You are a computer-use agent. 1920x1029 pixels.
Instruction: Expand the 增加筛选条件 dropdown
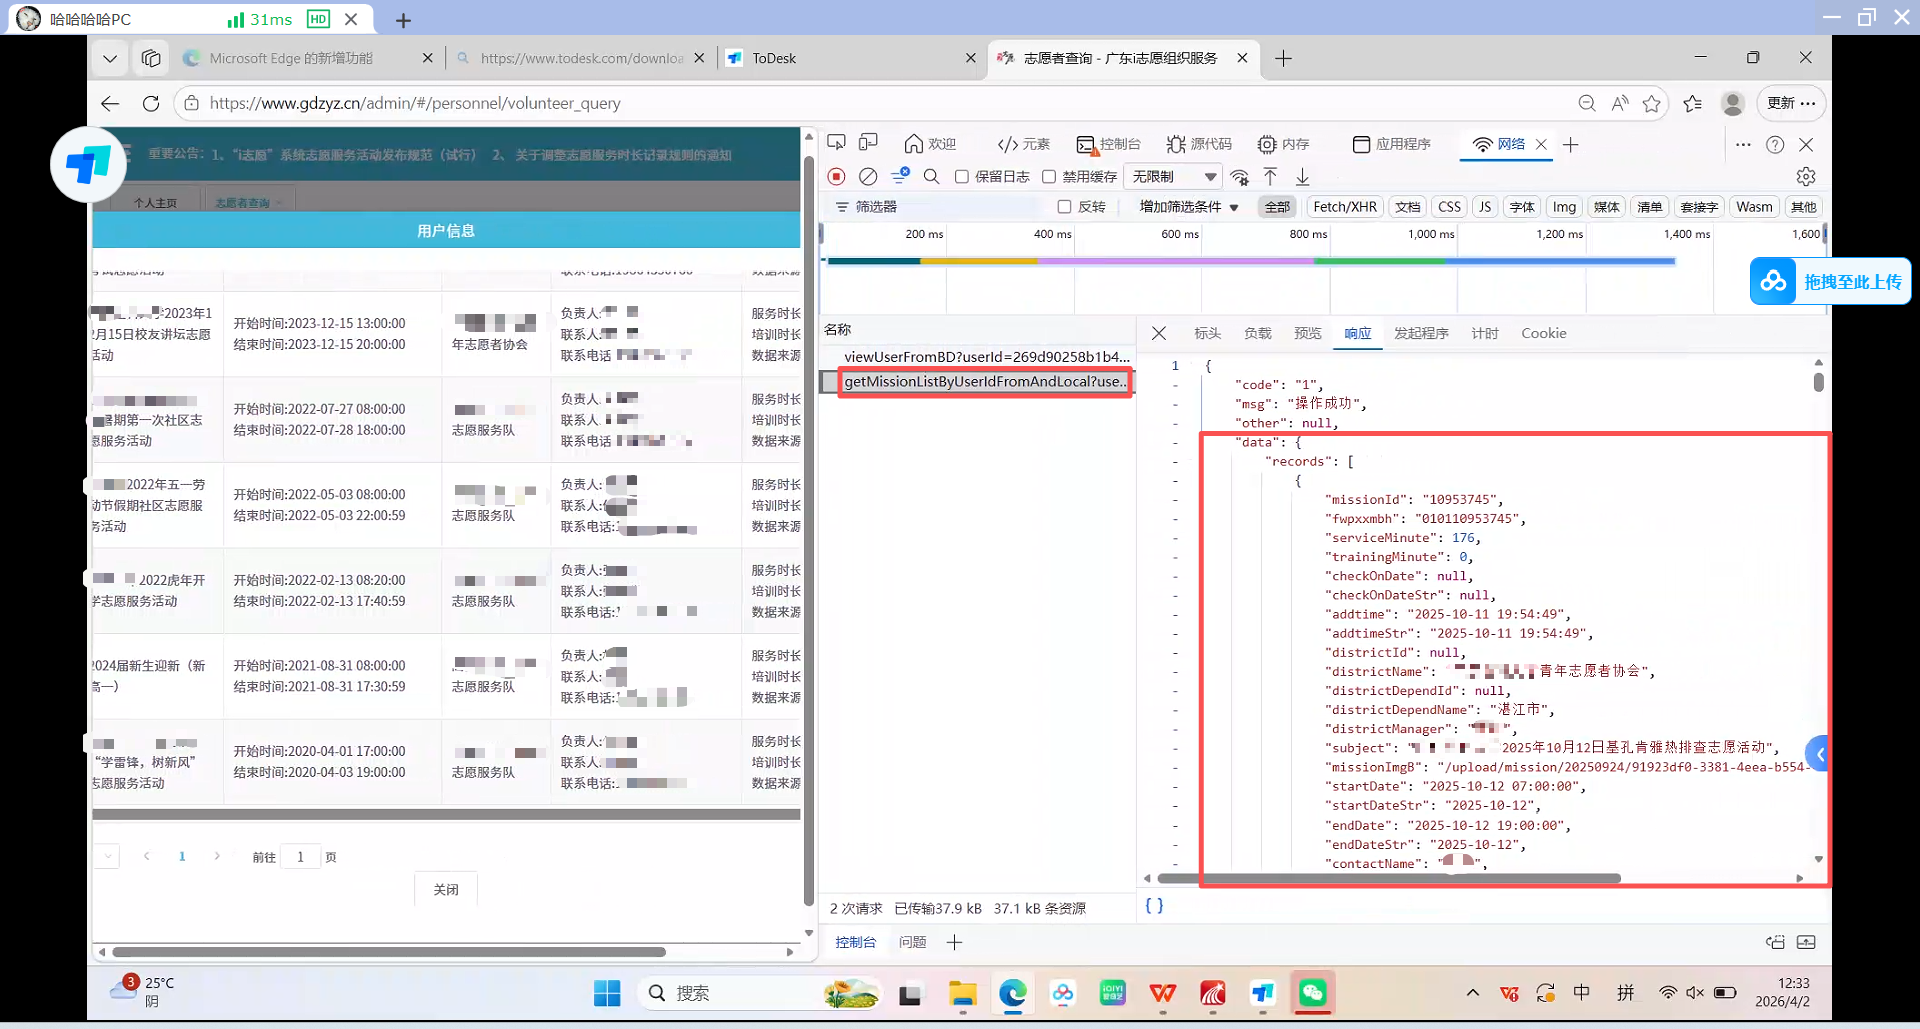(x=1189, y=207)
